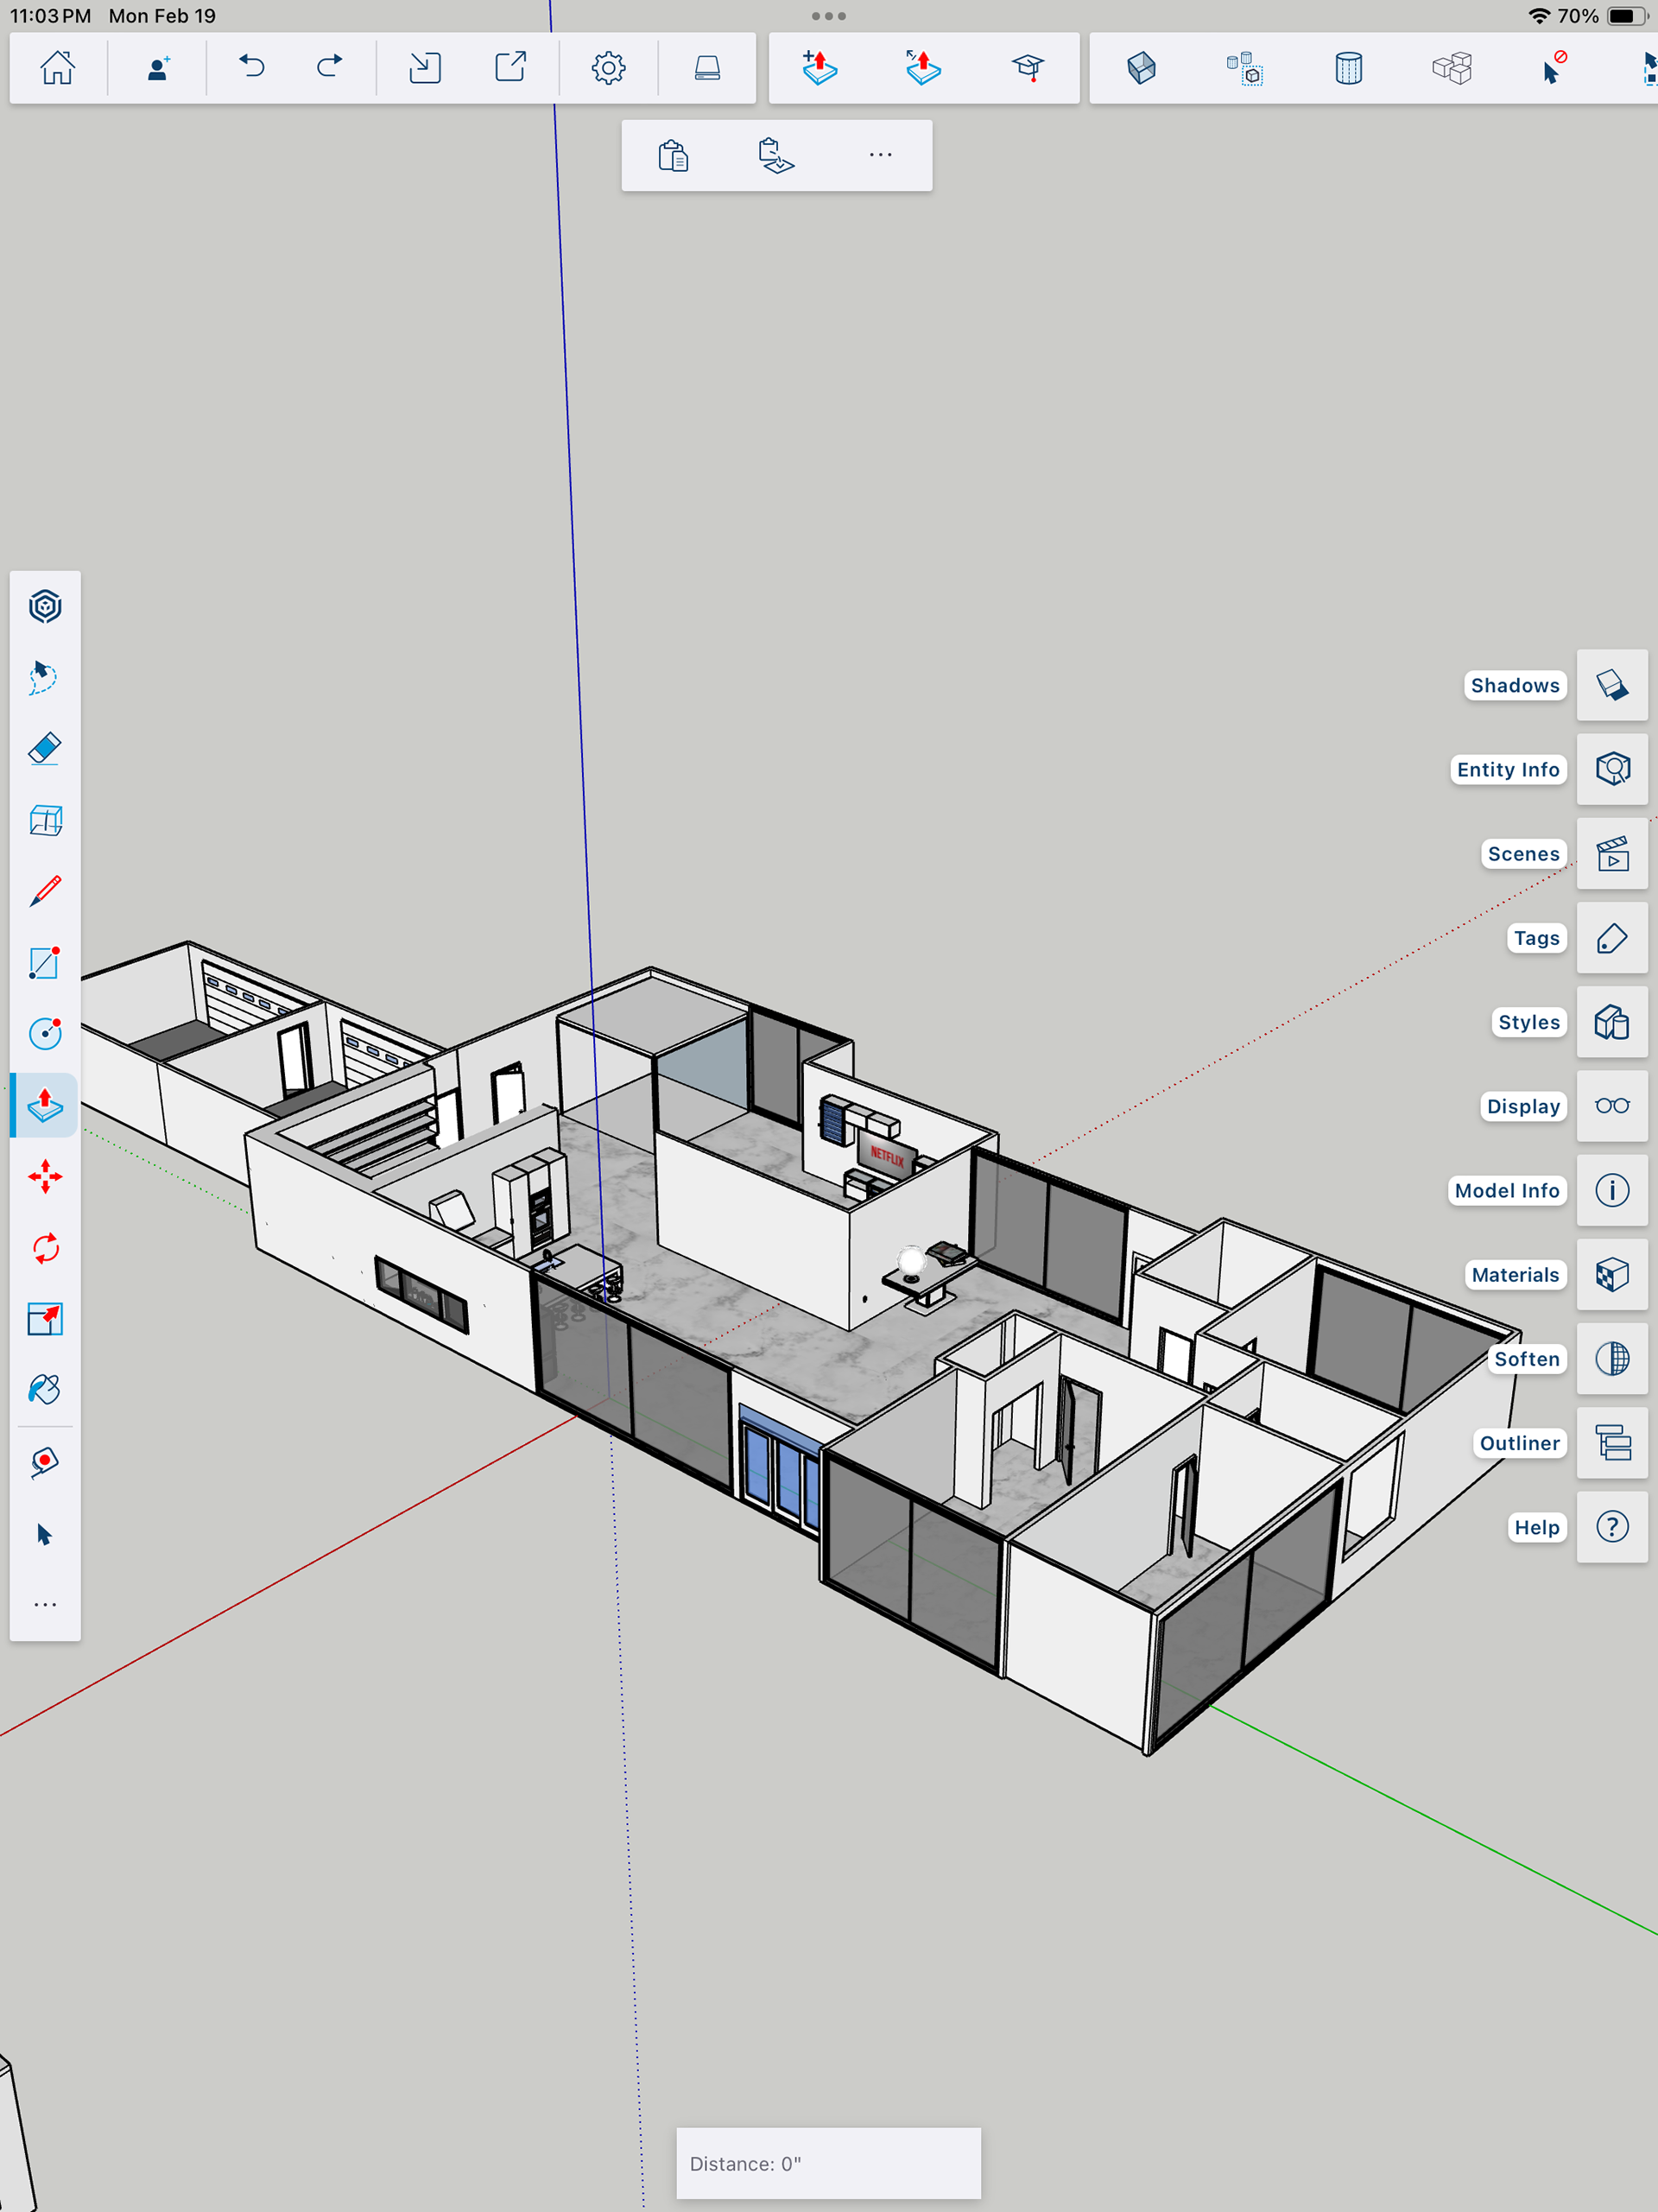The height and width of the screenshot is (2212, 1658).
Task: Select the Tape Measure tool
Action: pos(45,1462)
